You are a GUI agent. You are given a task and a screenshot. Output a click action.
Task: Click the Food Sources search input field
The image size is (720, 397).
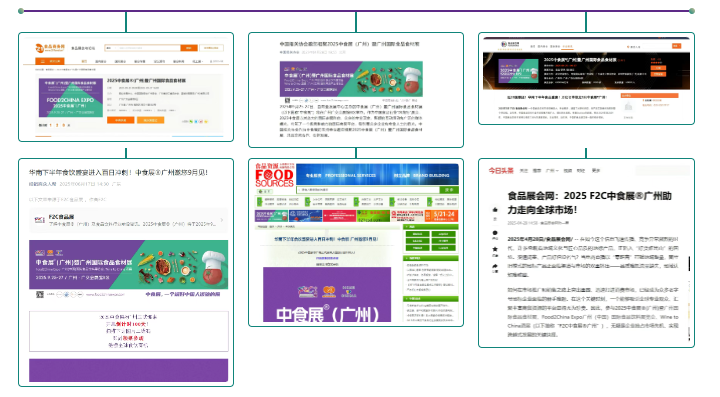(368, 190)
